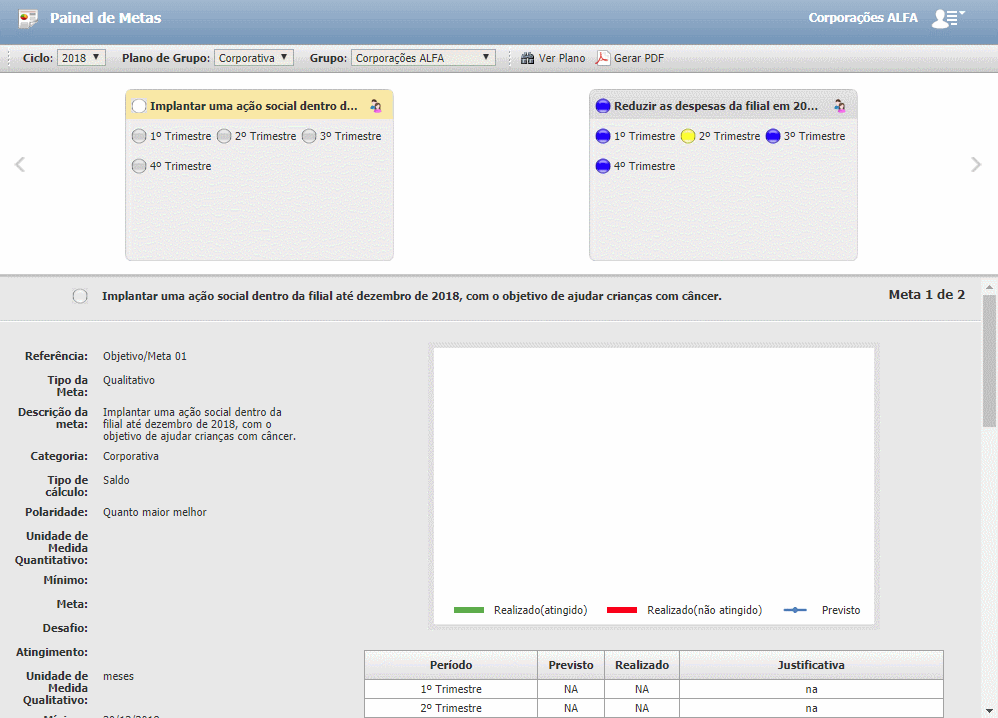Go to previous goal cards with left arrow
Viewport: 998px width, 718px height.
coord(19,165)
